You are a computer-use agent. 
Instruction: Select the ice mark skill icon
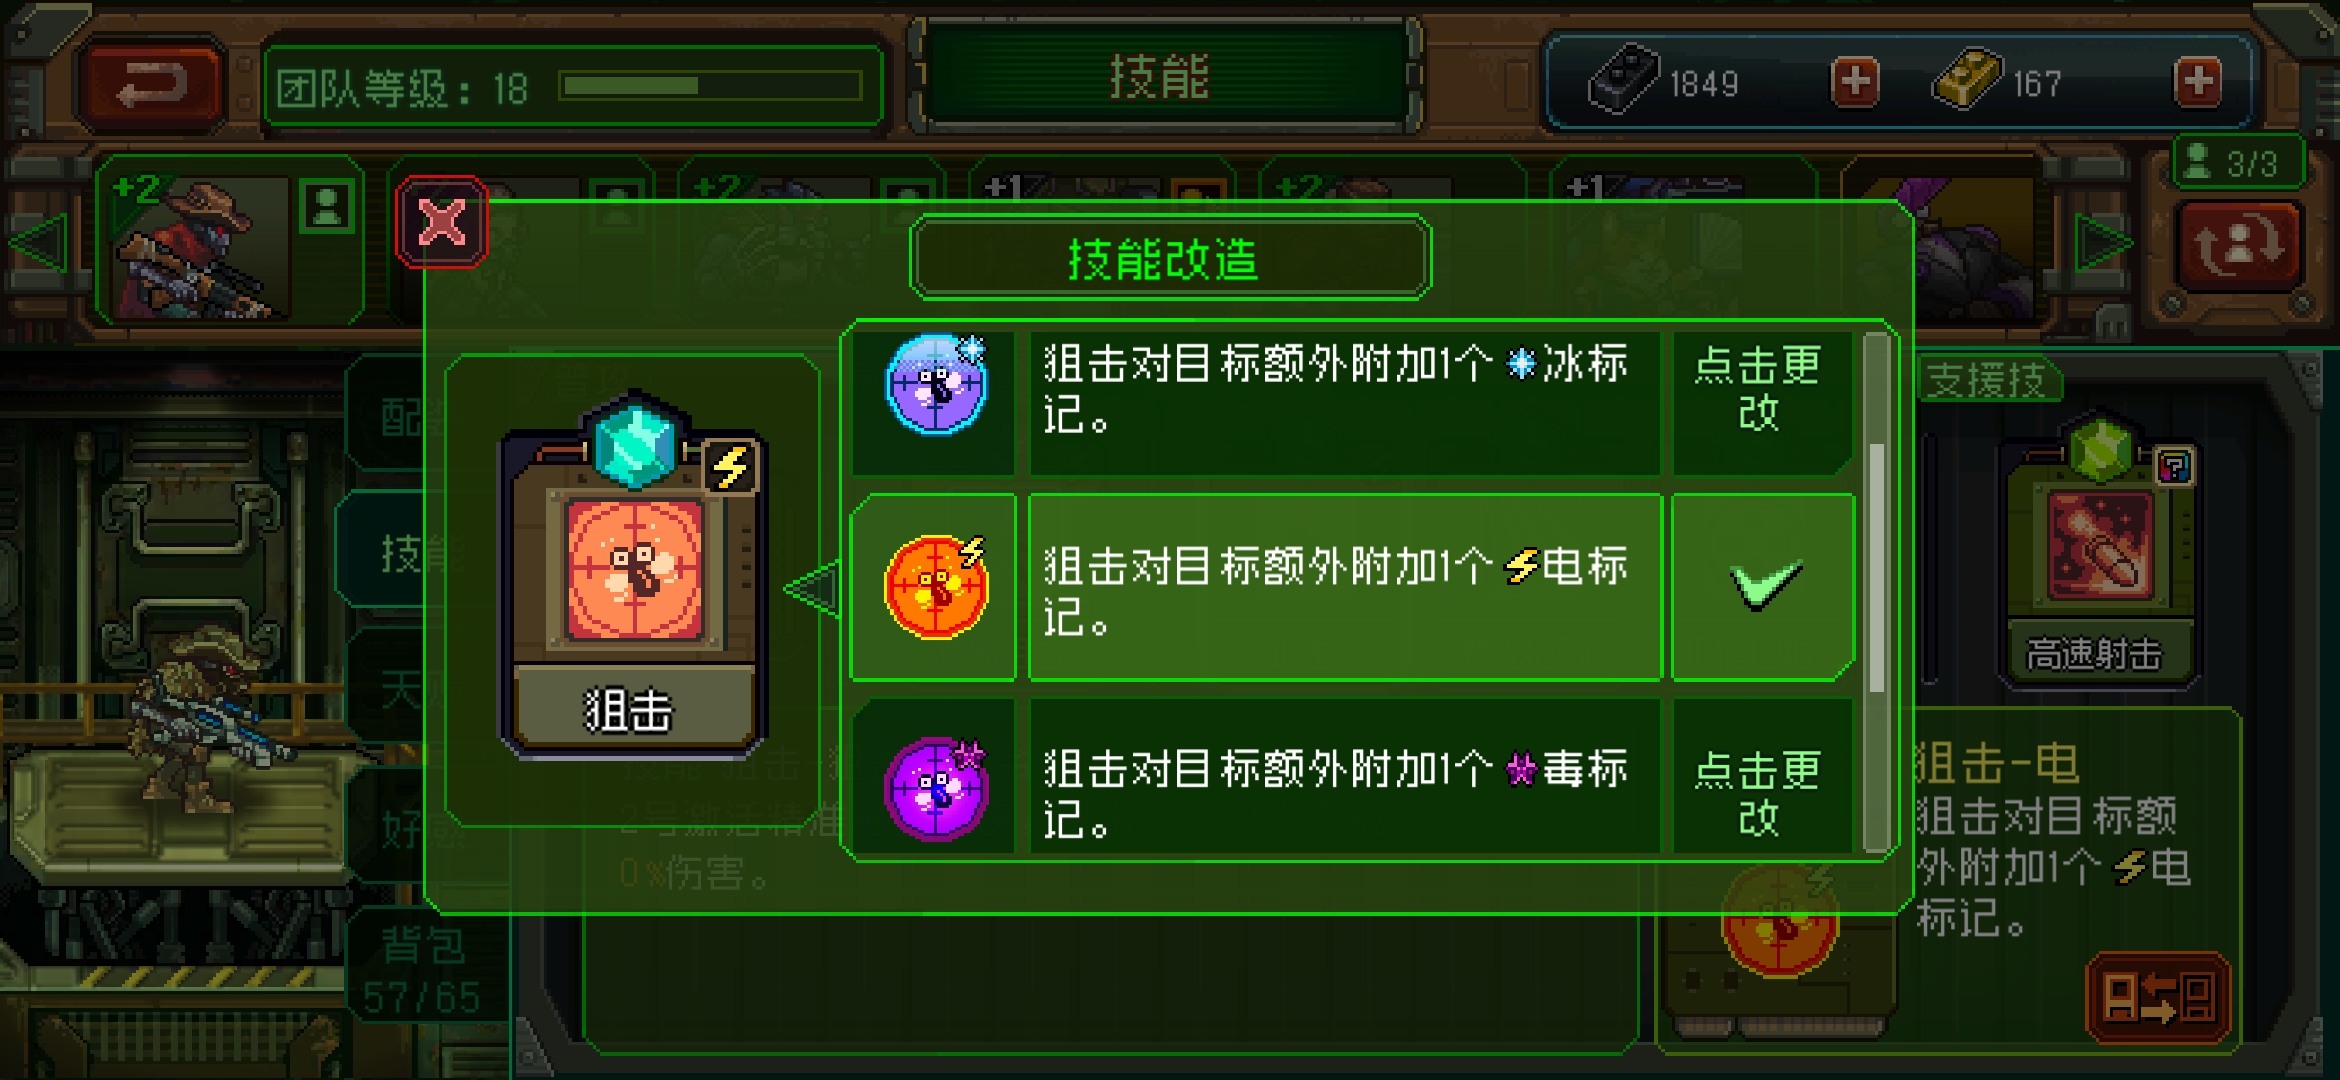936,384
